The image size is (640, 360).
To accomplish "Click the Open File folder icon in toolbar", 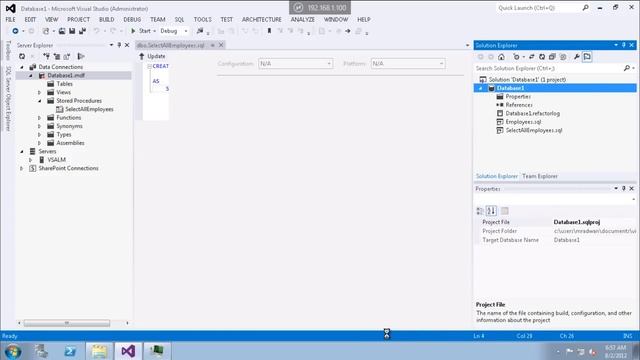I will pos(62,31).
